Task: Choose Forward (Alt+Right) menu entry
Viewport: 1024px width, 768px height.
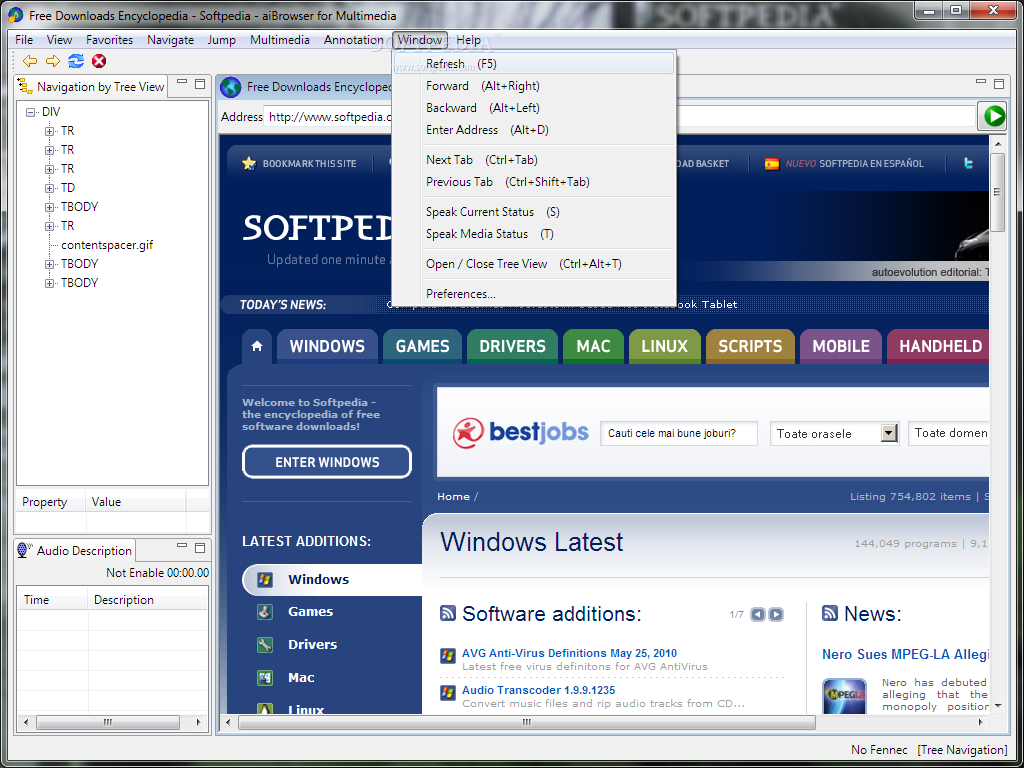Action: coord(534,86)
